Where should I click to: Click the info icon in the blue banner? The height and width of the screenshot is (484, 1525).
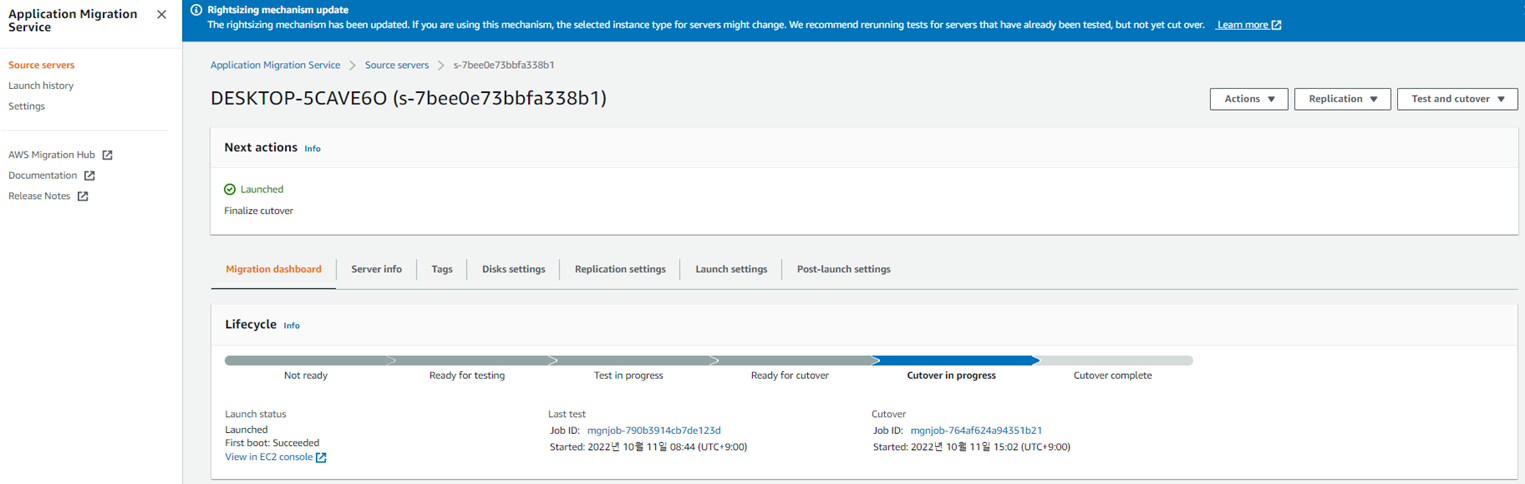[196, 10]
